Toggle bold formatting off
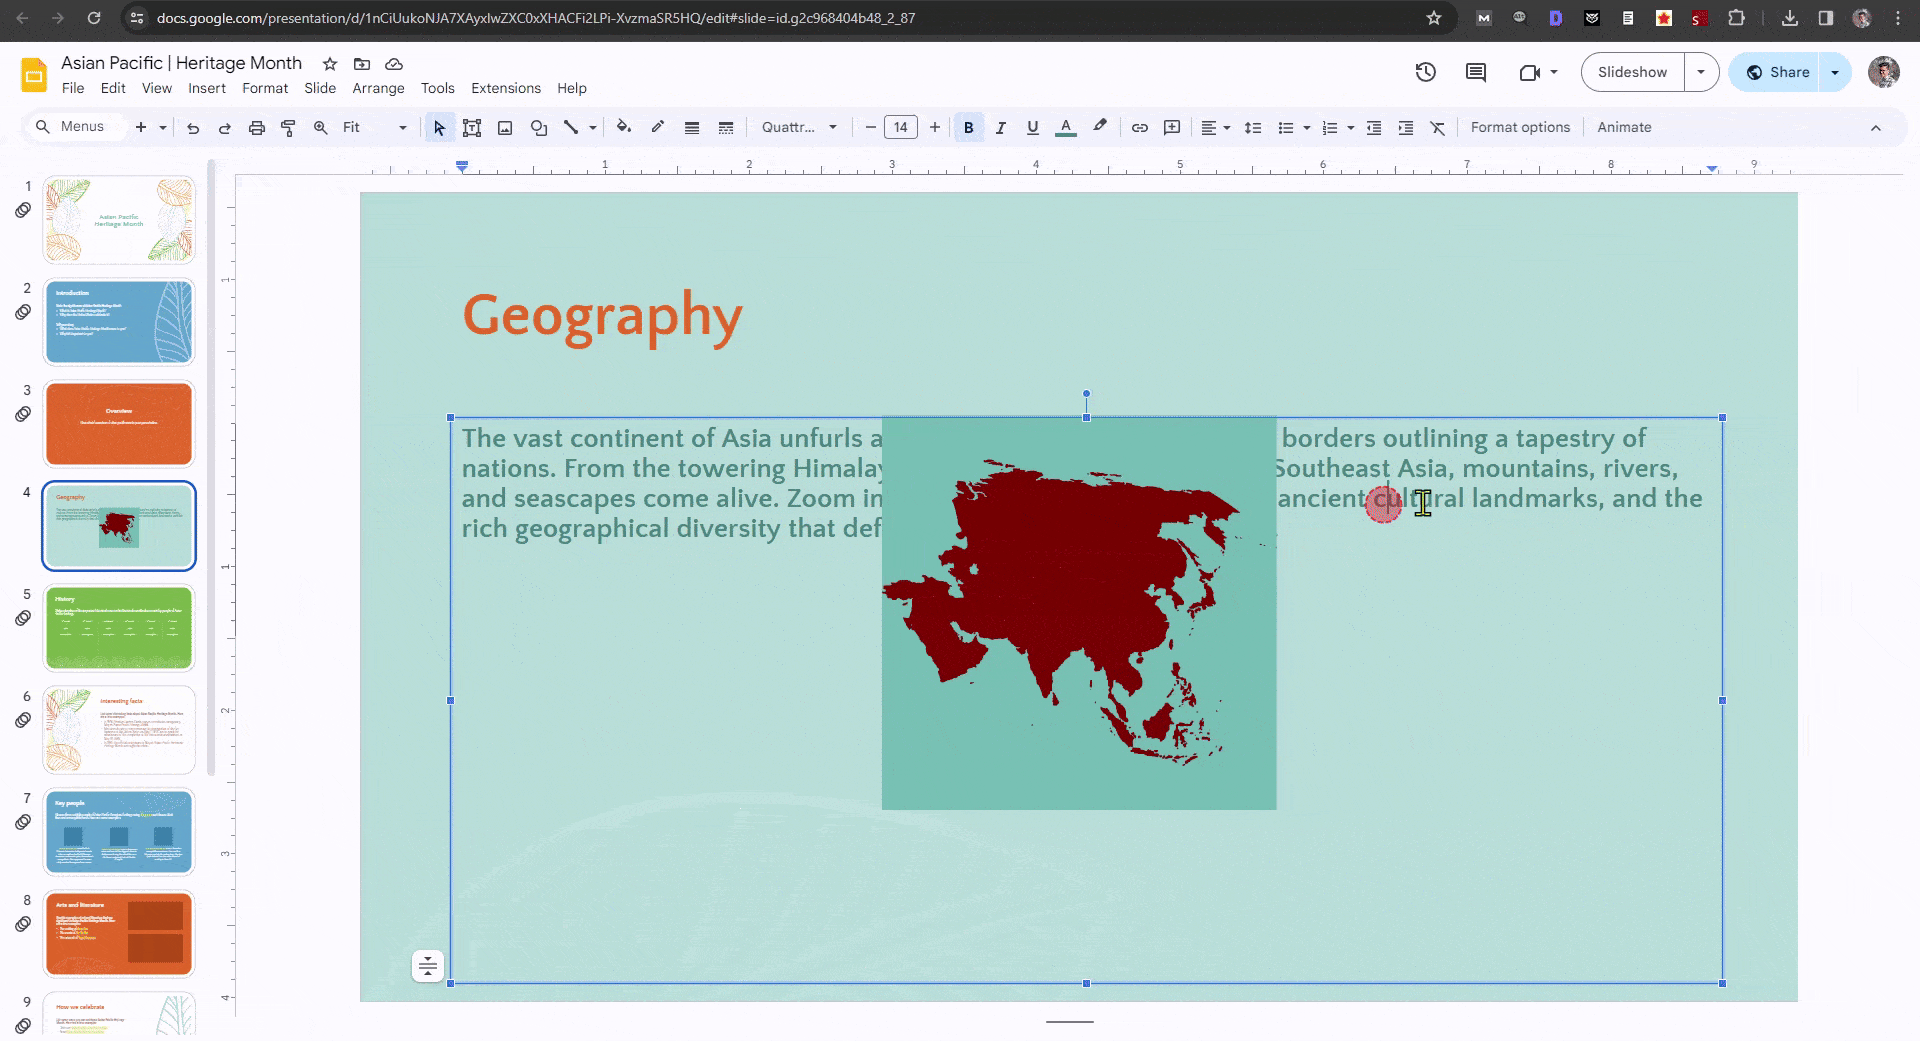This screenshot has height=1041, width=1920. (968, 127)
